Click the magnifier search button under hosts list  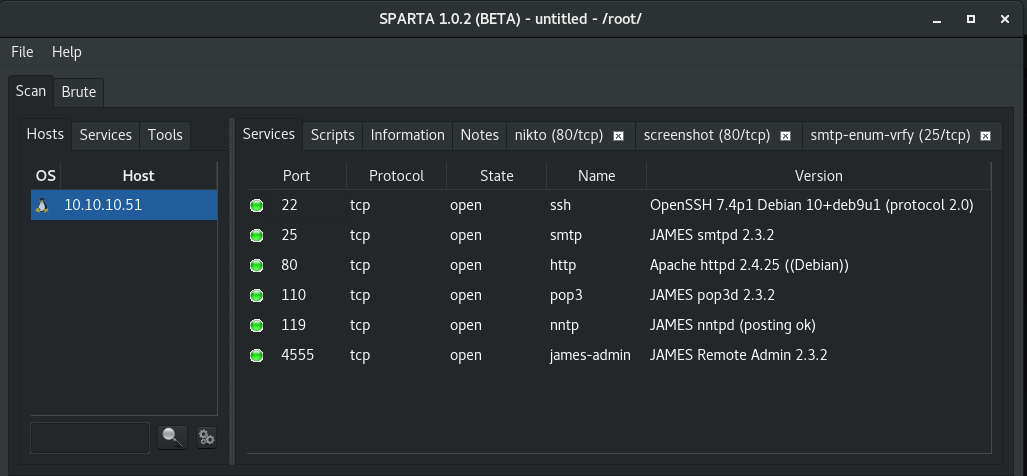tap(172, 437)
